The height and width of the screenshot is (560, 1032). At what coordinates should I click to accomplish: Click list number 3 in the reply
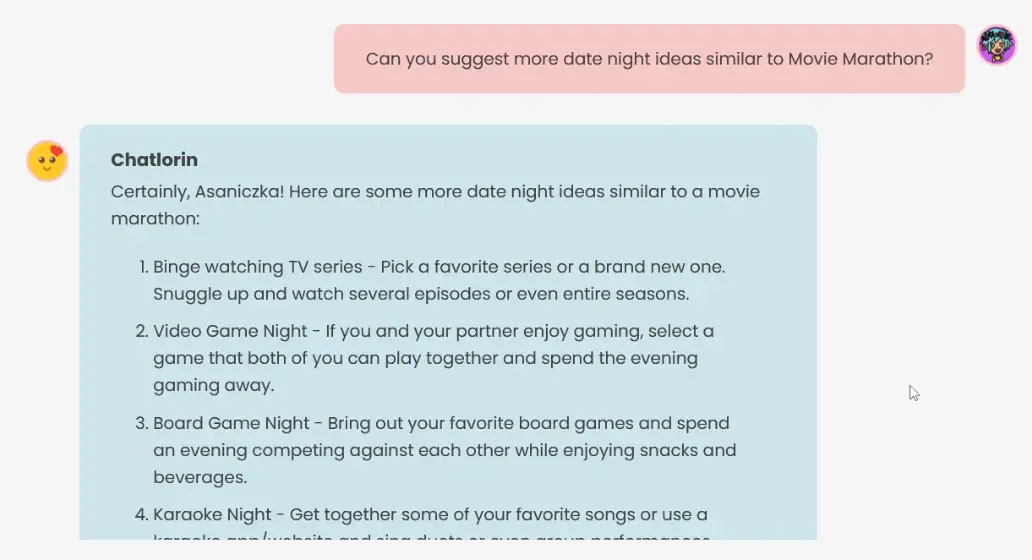(140, 423)
